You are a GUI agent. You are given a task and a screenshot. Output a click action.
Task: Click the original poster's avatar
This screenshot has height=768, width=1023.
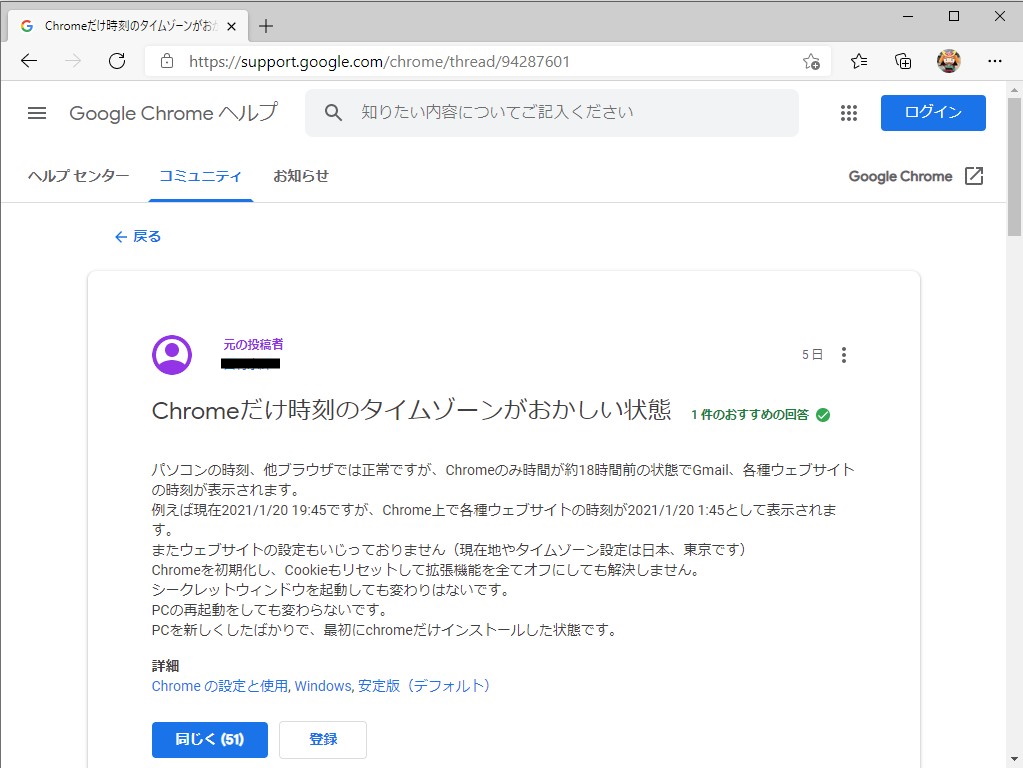[172, 355]
